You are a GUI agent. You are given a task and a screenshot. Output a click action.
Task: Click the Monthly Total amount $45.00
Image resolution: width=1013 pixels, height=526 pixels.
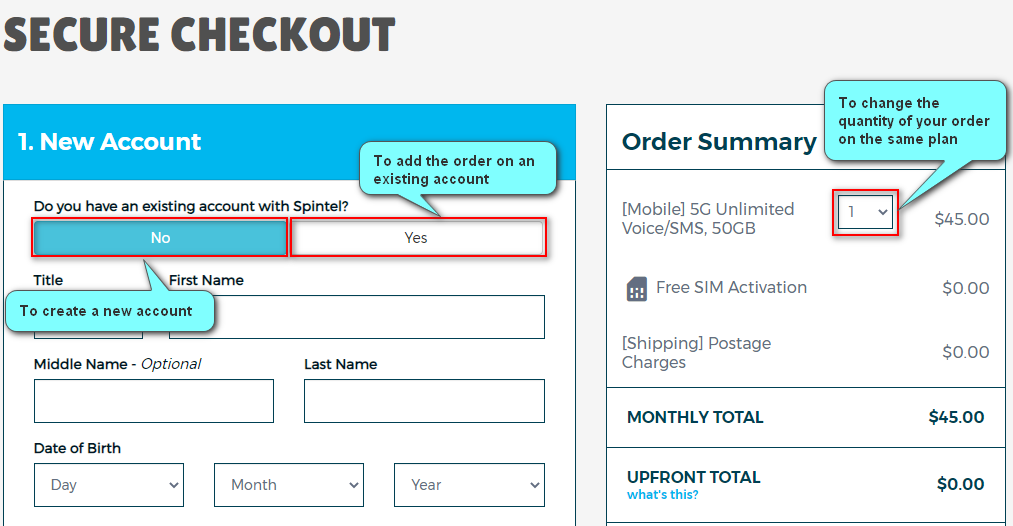[956, 418]
